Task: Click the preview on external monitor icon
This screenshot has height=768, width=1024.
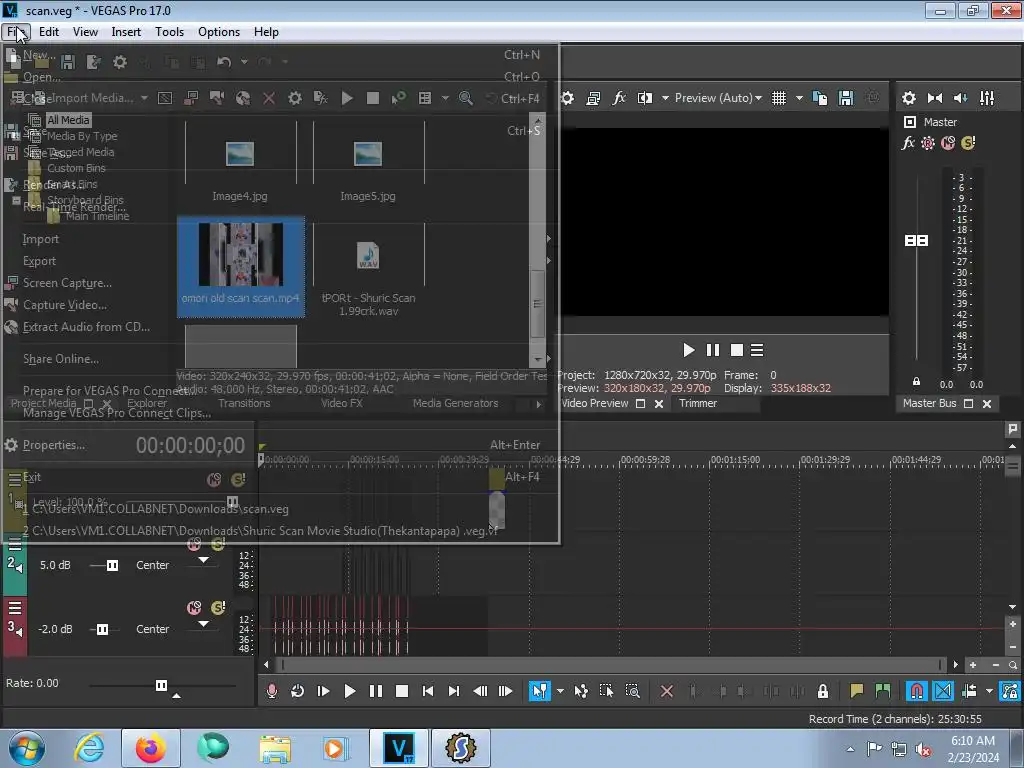Action: (x=593, y=98)
